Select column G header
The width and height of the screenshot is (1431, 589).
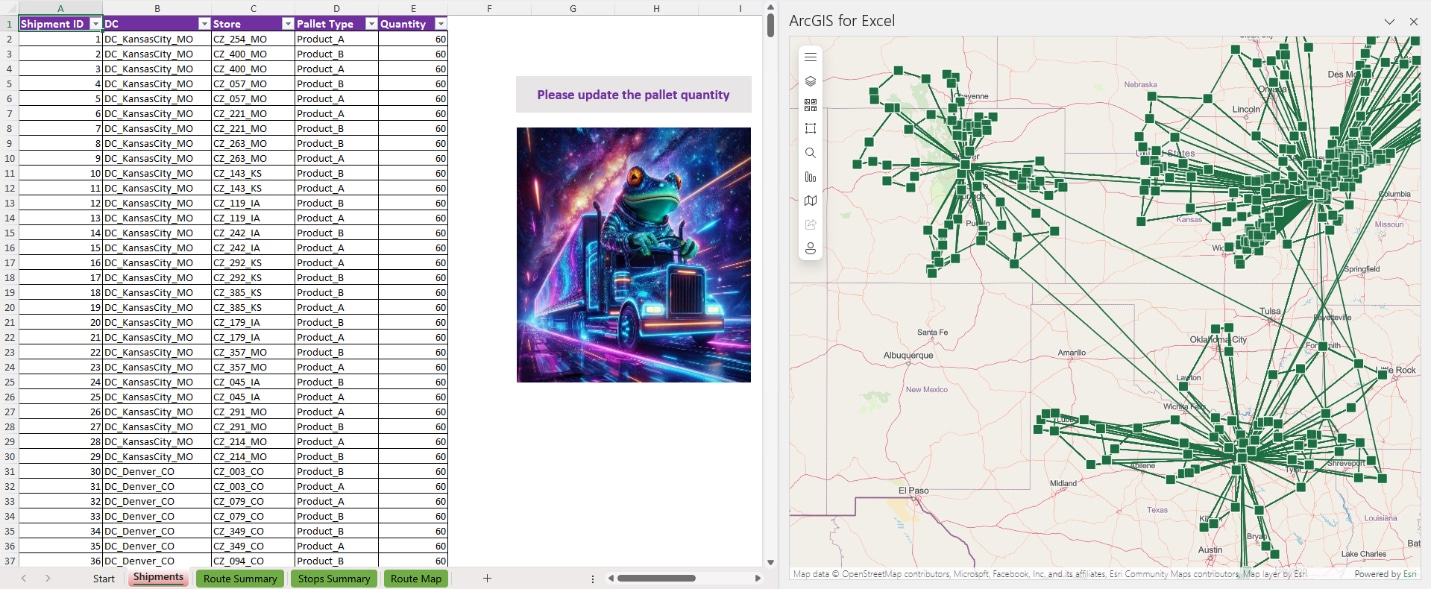pyautogui.click(x=573, y=8)
